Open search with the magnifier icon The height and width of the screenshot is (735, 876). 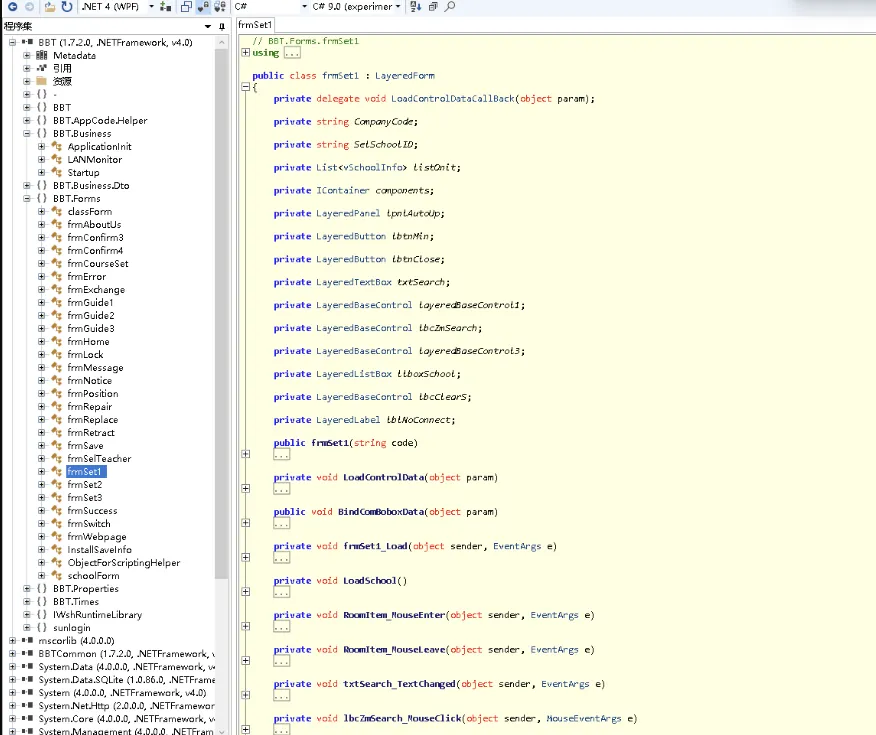[x=451, y=7]
